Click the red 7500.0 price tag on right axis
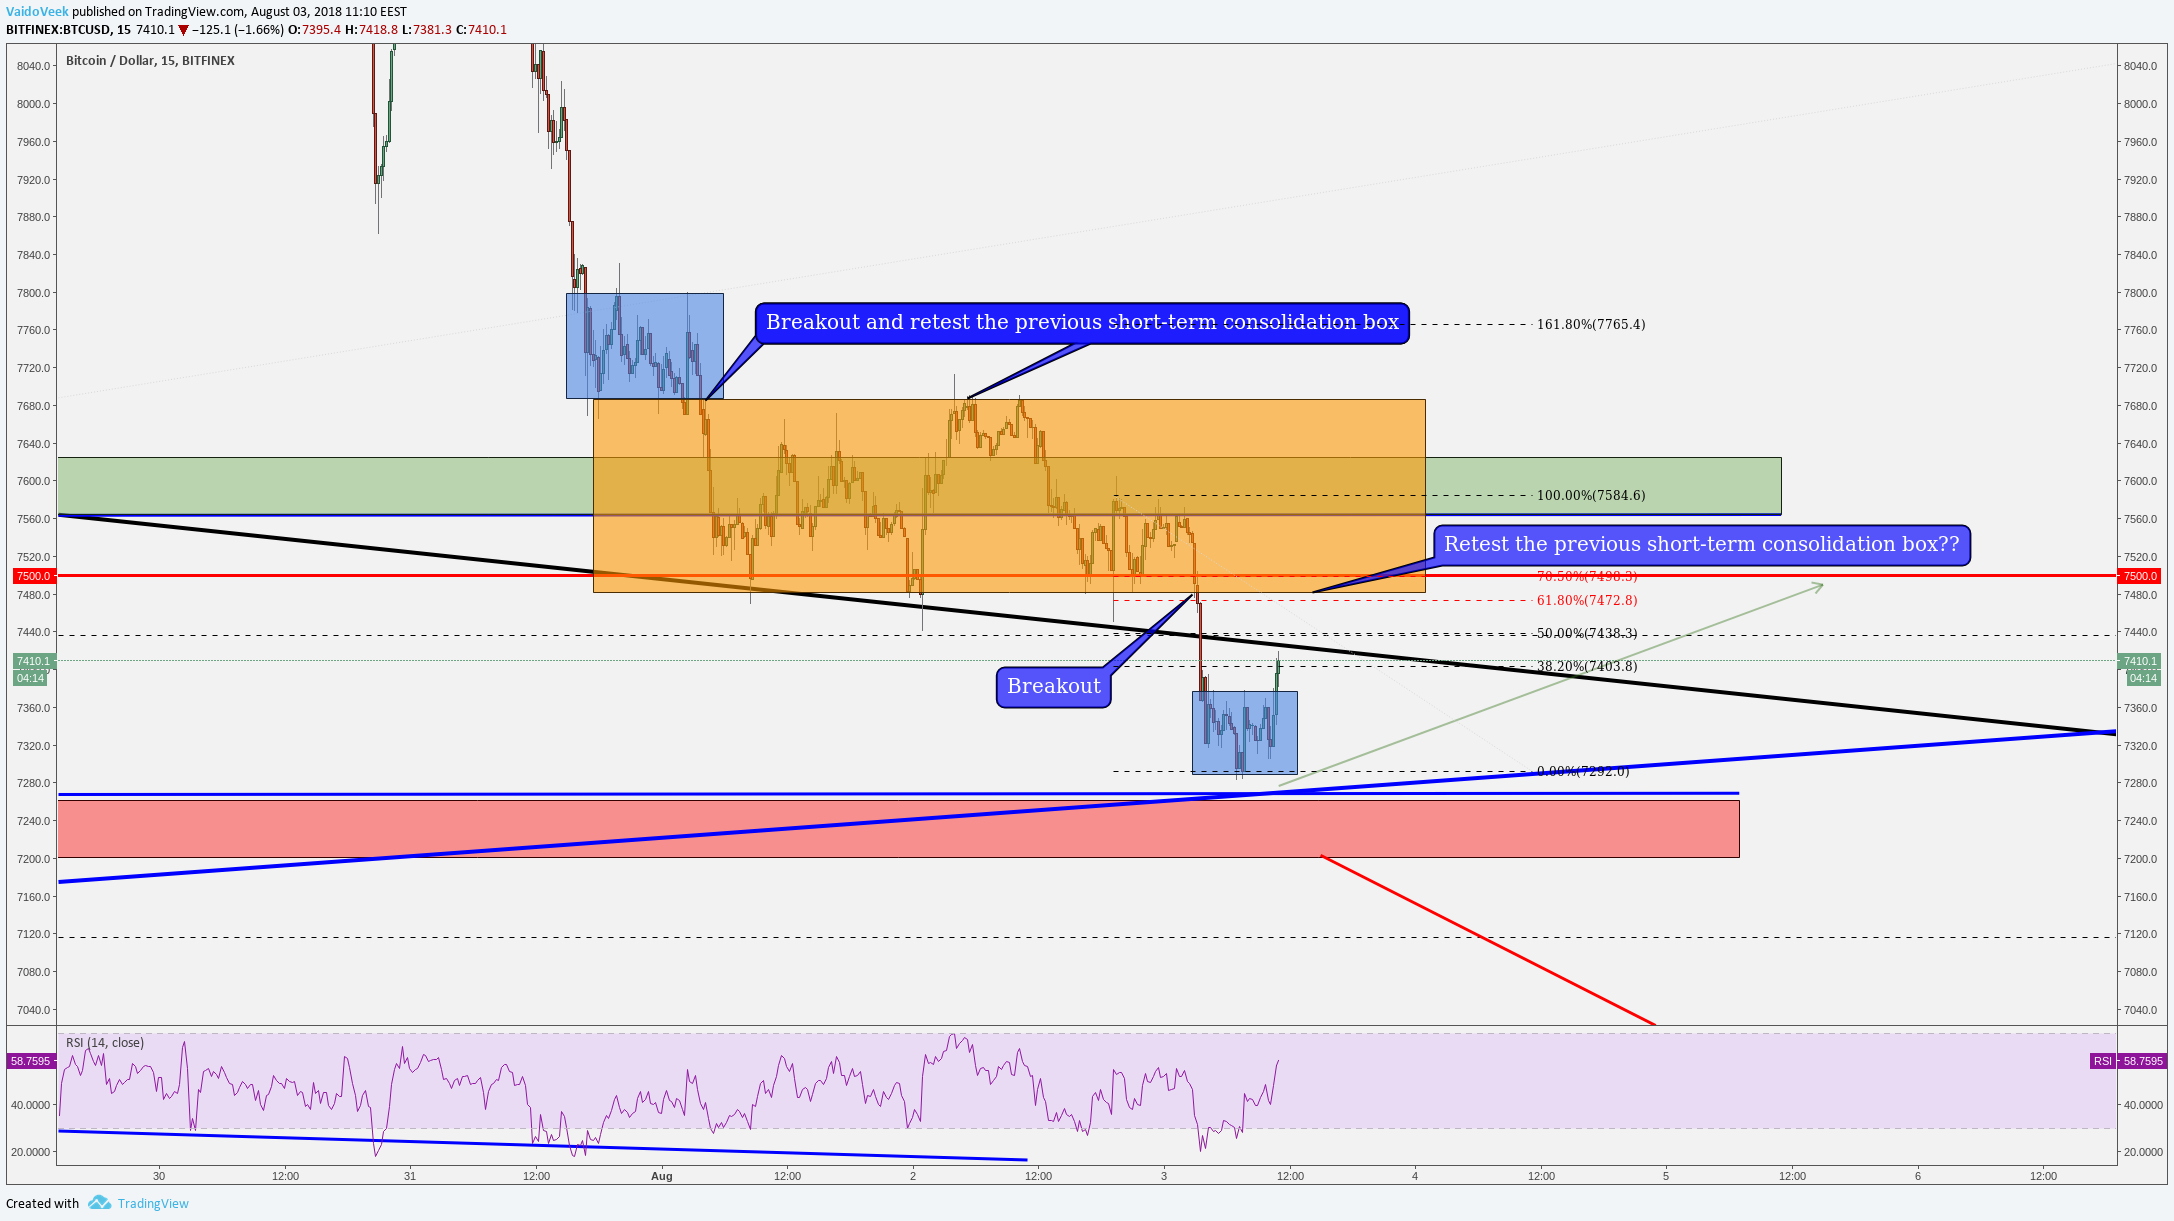The width and height of the screenshot is (2174, 1221). (2141, 576)
